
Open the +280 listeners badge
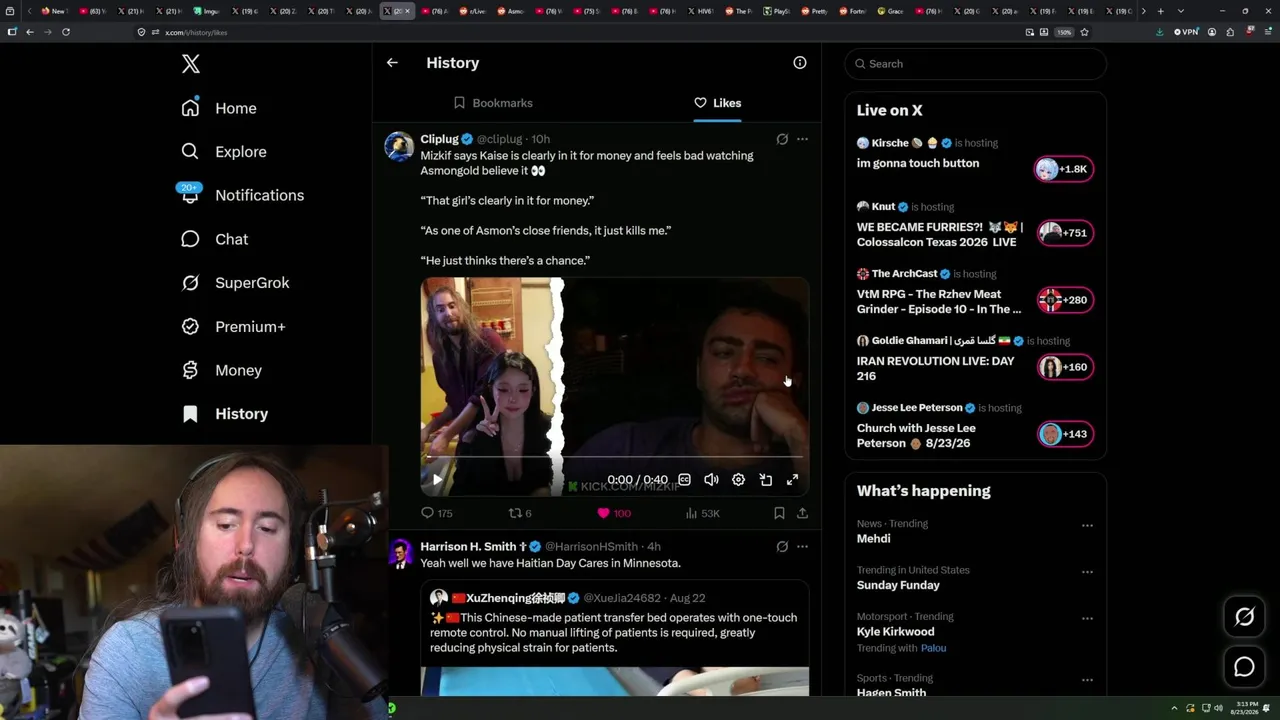click(x=1064, y=300)
